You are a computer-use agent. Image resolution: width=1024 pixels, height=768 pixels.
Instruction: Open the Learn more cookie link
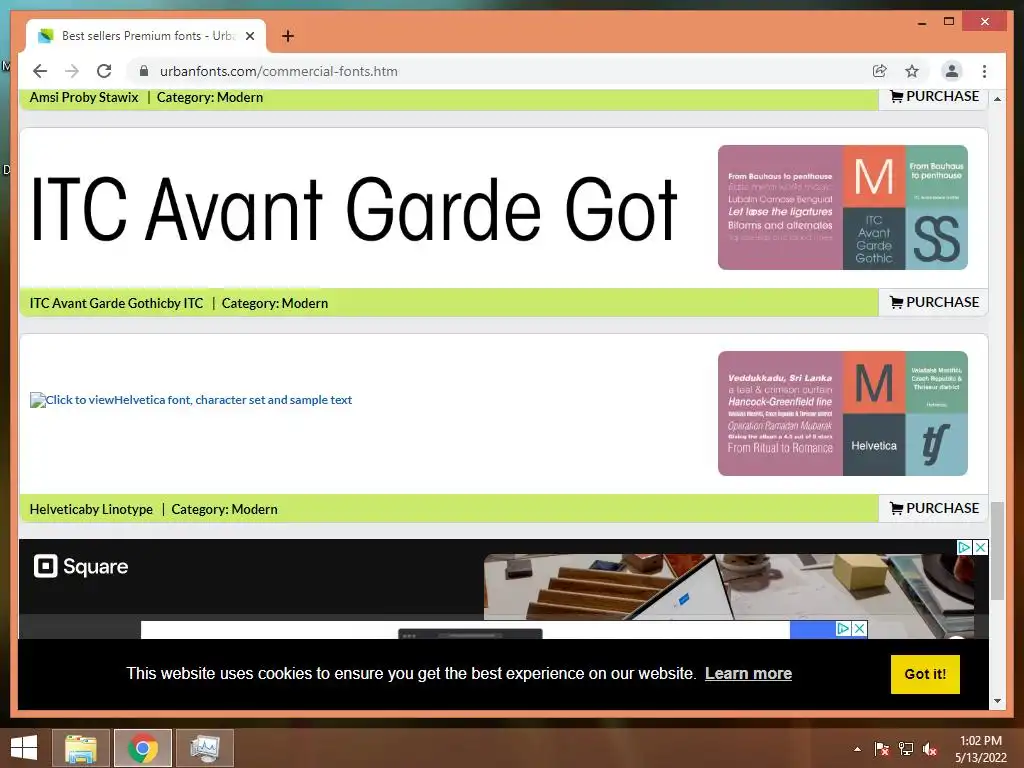[748, 673]
